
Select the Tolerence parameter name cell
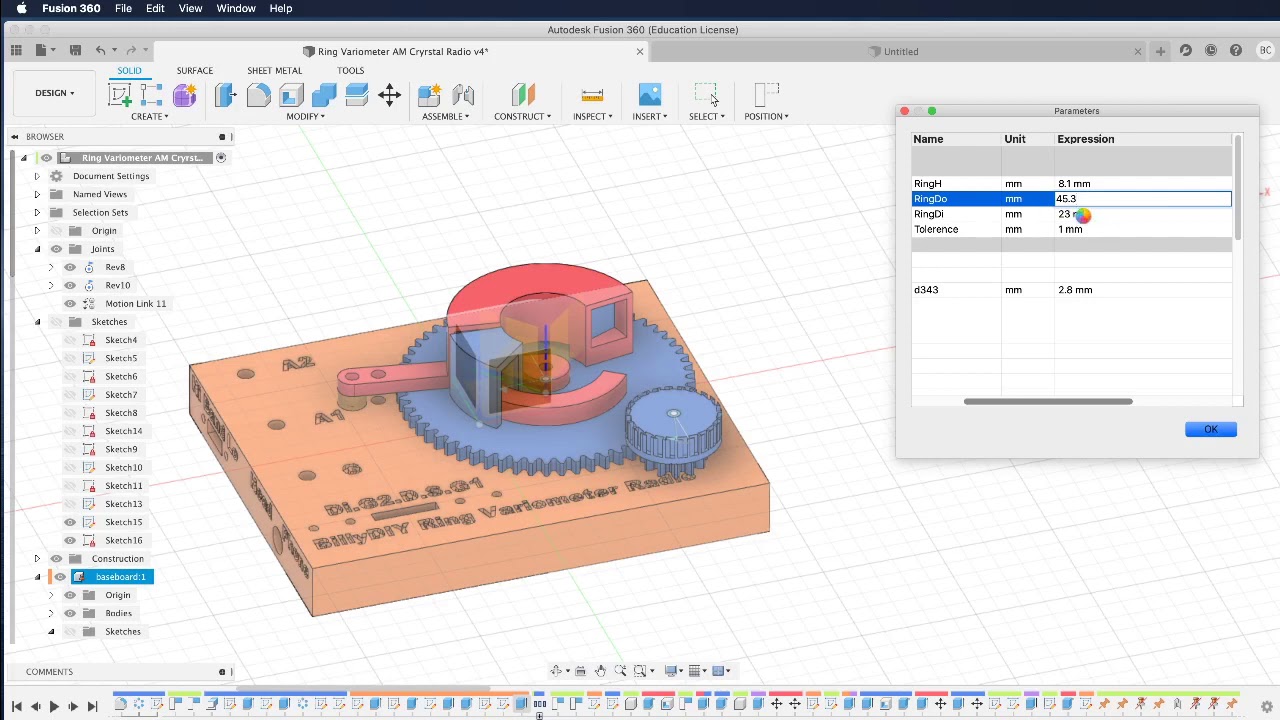click(956, 229)
